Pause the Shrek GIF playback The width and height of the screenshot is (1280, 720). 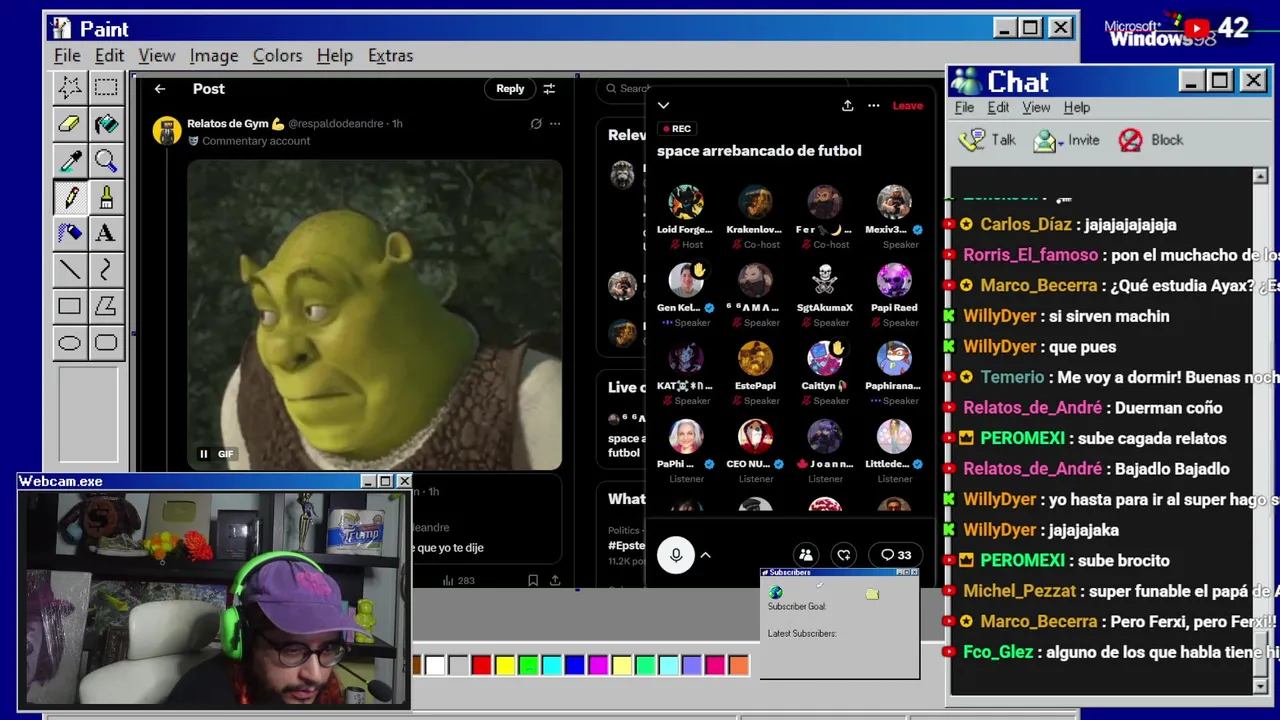(204, 454)
